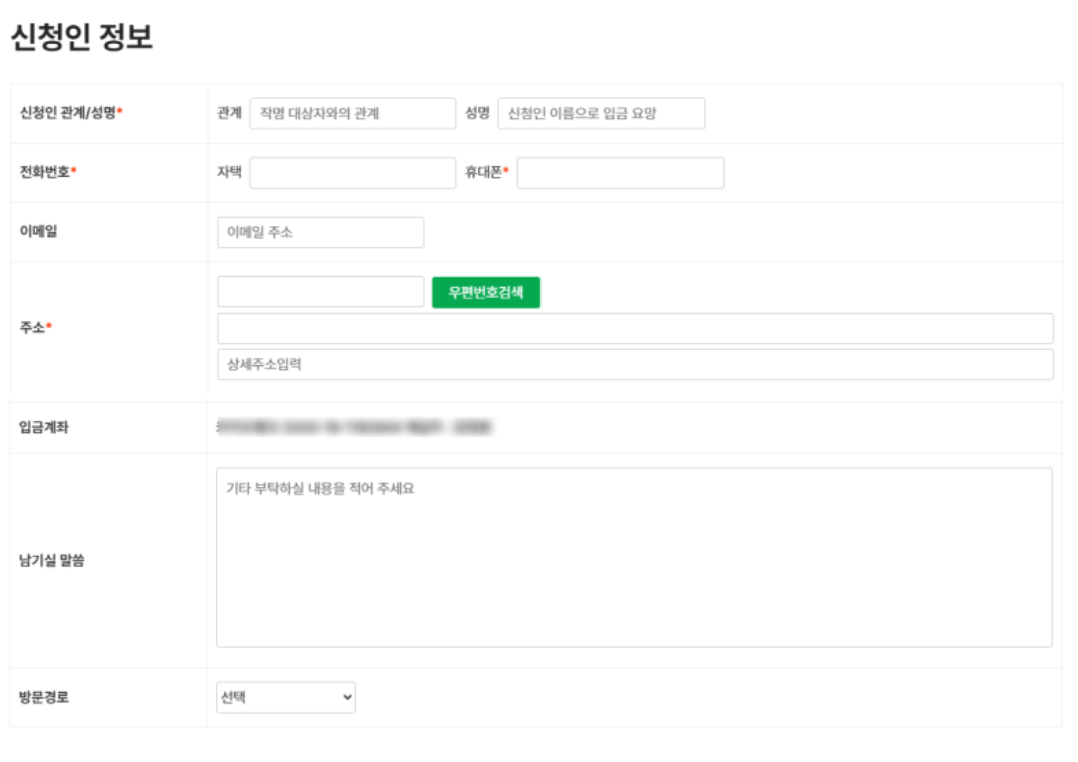Focus the 자택 home phone field
1078x762 pixels.
pyautogui.click(x=353, y=173)
